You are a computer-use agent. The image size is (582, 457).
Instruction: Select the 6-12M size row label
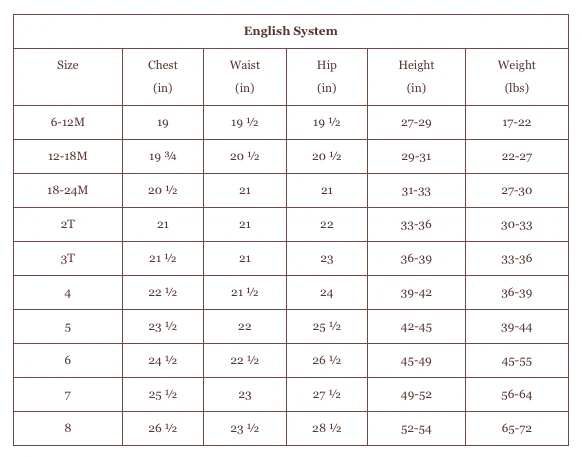coord(68,122)
